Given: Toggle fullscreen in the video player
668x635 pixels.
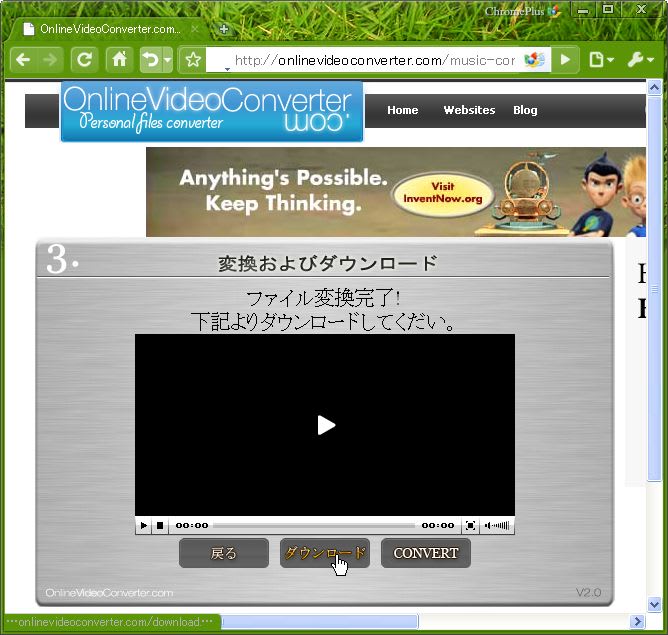Looking at the screenshot, I should [x=471, y=525].
